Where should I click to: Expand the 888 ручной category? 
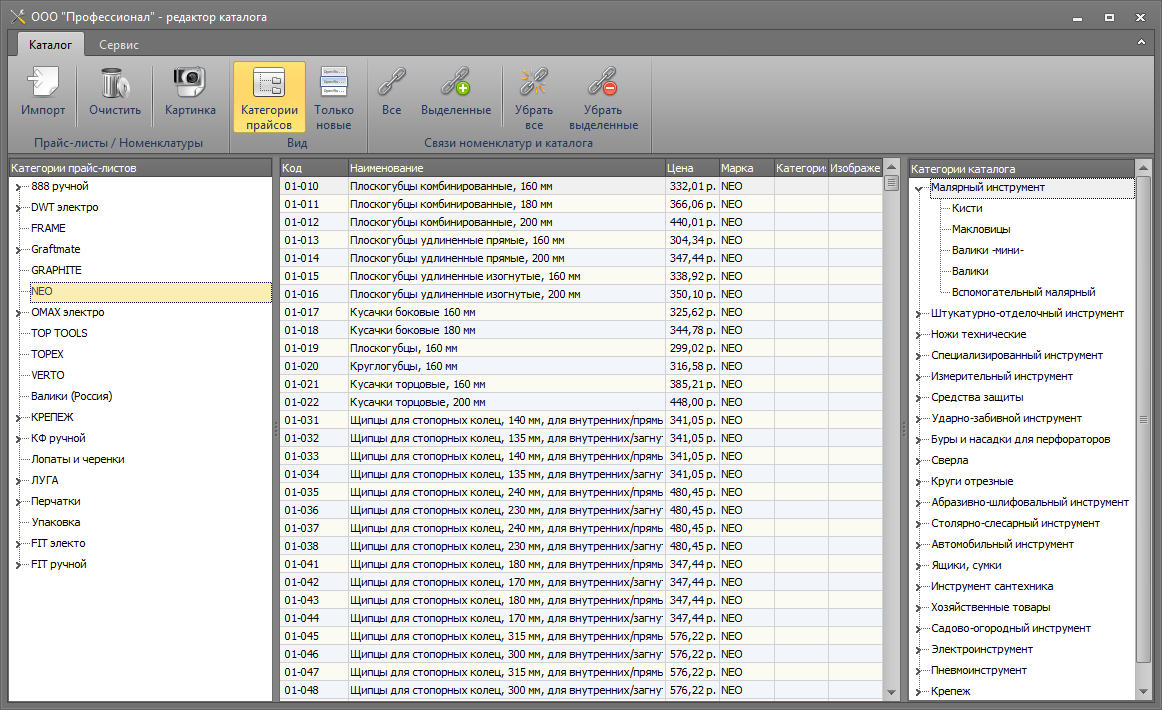pos(19,187)
